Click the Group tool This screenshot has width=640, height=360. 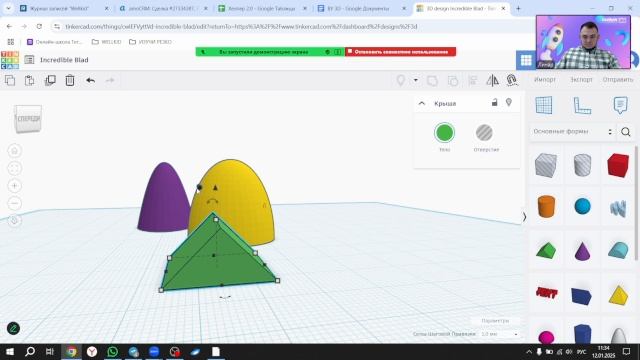tap(432, 80)
